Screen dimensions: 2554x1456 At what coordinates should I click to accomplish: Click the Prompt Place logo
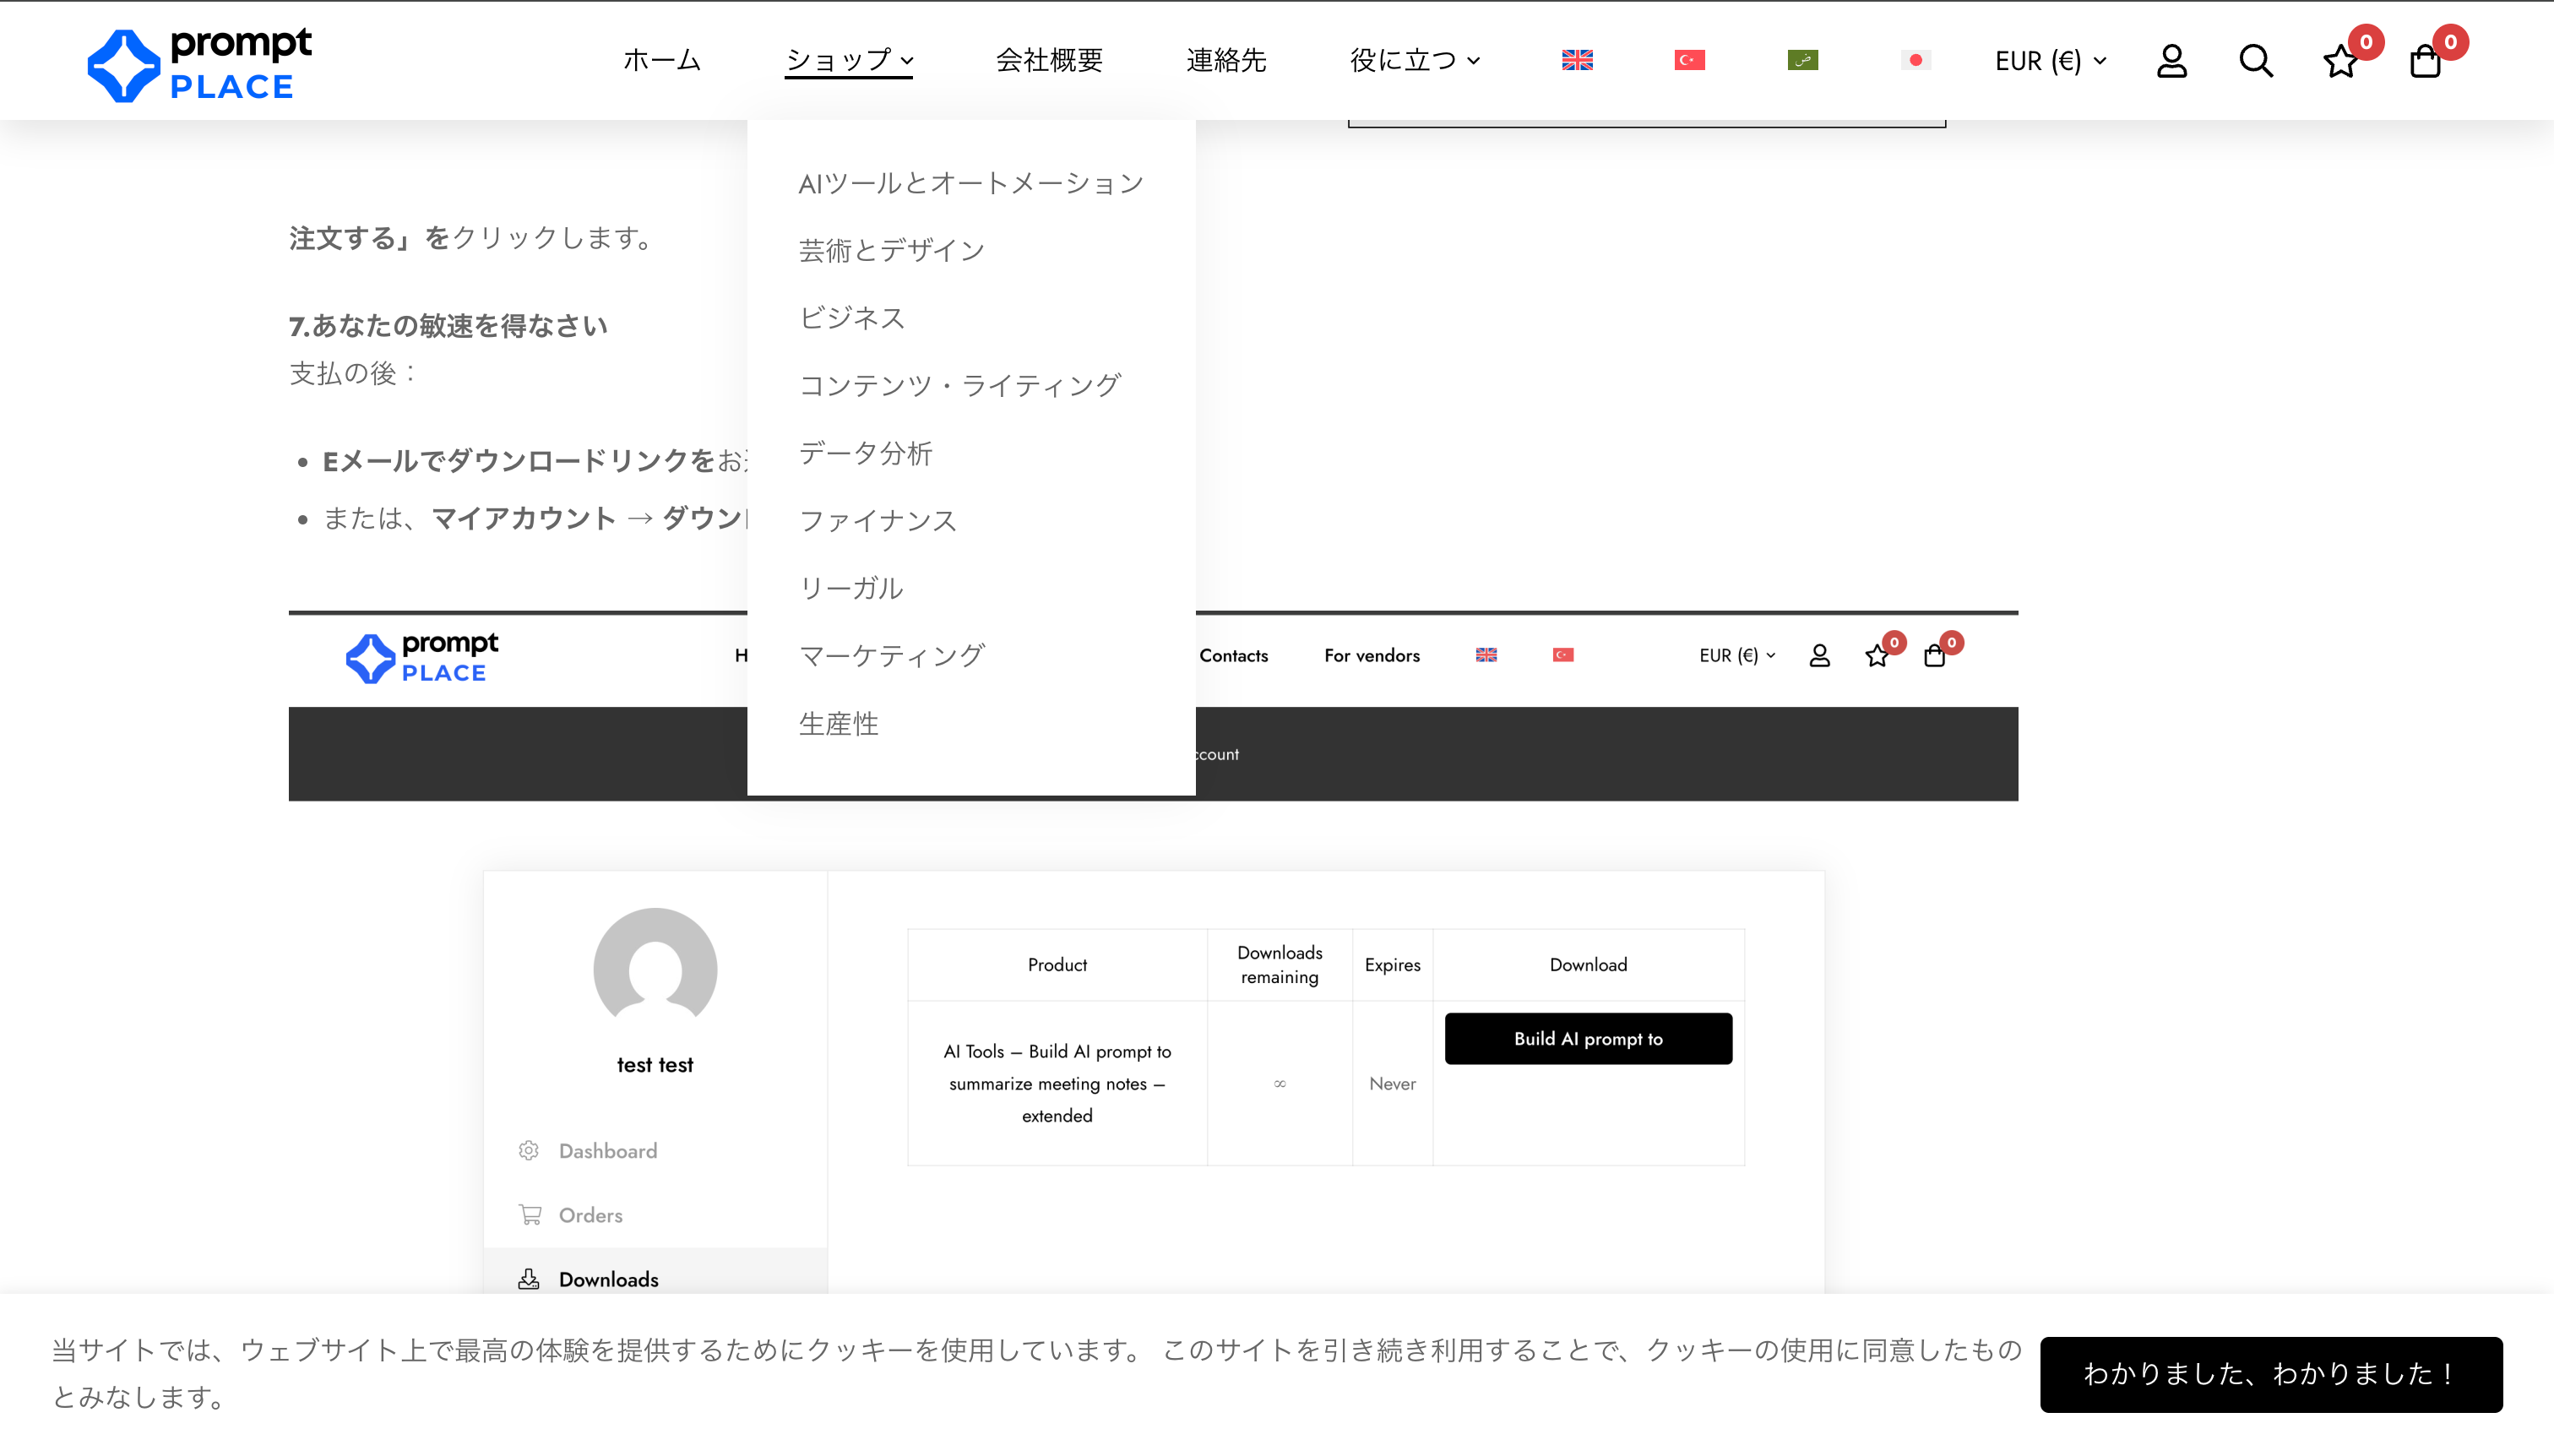[200, 64]
